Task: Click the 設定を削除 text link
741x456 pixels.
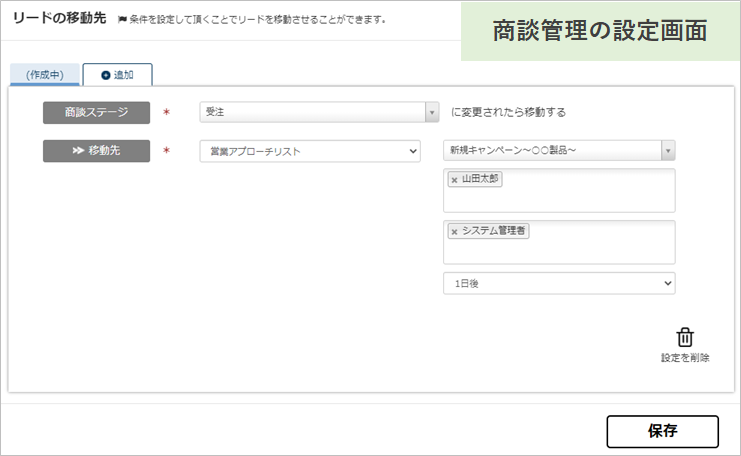Action: pyautogui.click(x=685, y=357)
